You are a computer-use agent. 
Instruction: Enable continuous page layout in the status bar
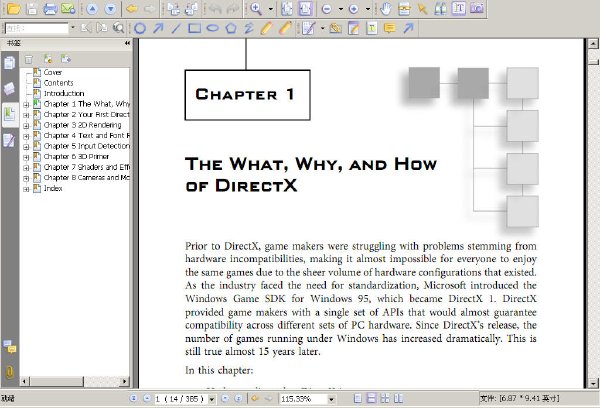(x=371, y=399)
